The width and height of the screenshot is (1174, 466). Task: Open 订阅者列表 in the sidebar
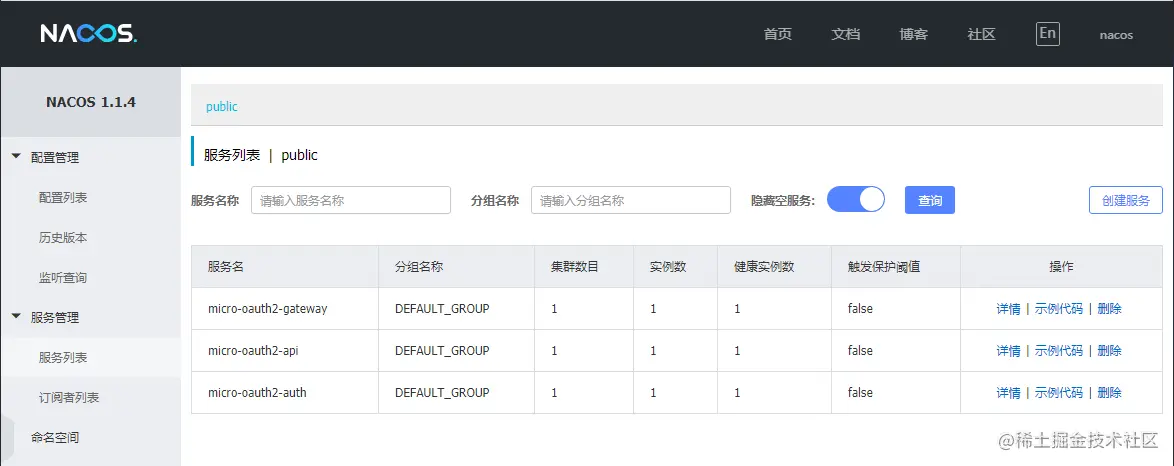[x=69, y=398]
